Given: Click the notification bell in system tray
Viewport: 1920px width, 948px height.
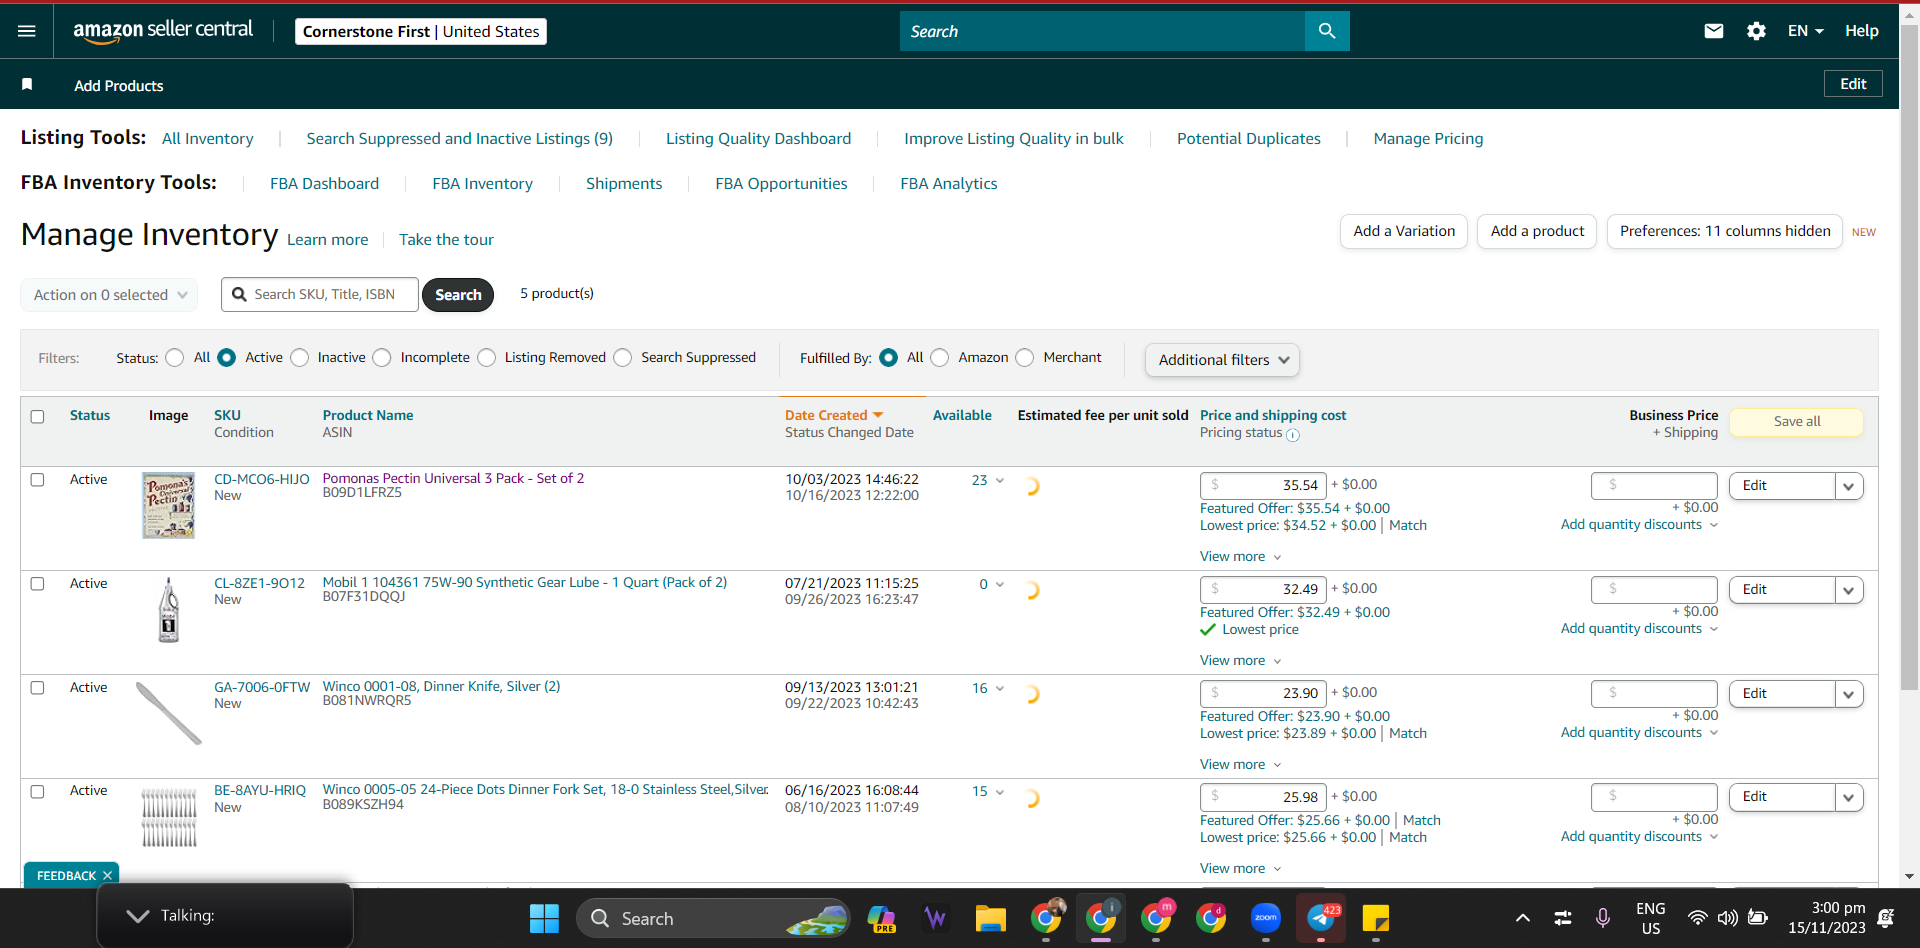Looking at the screenshot, I should (x=1886, y=918).
